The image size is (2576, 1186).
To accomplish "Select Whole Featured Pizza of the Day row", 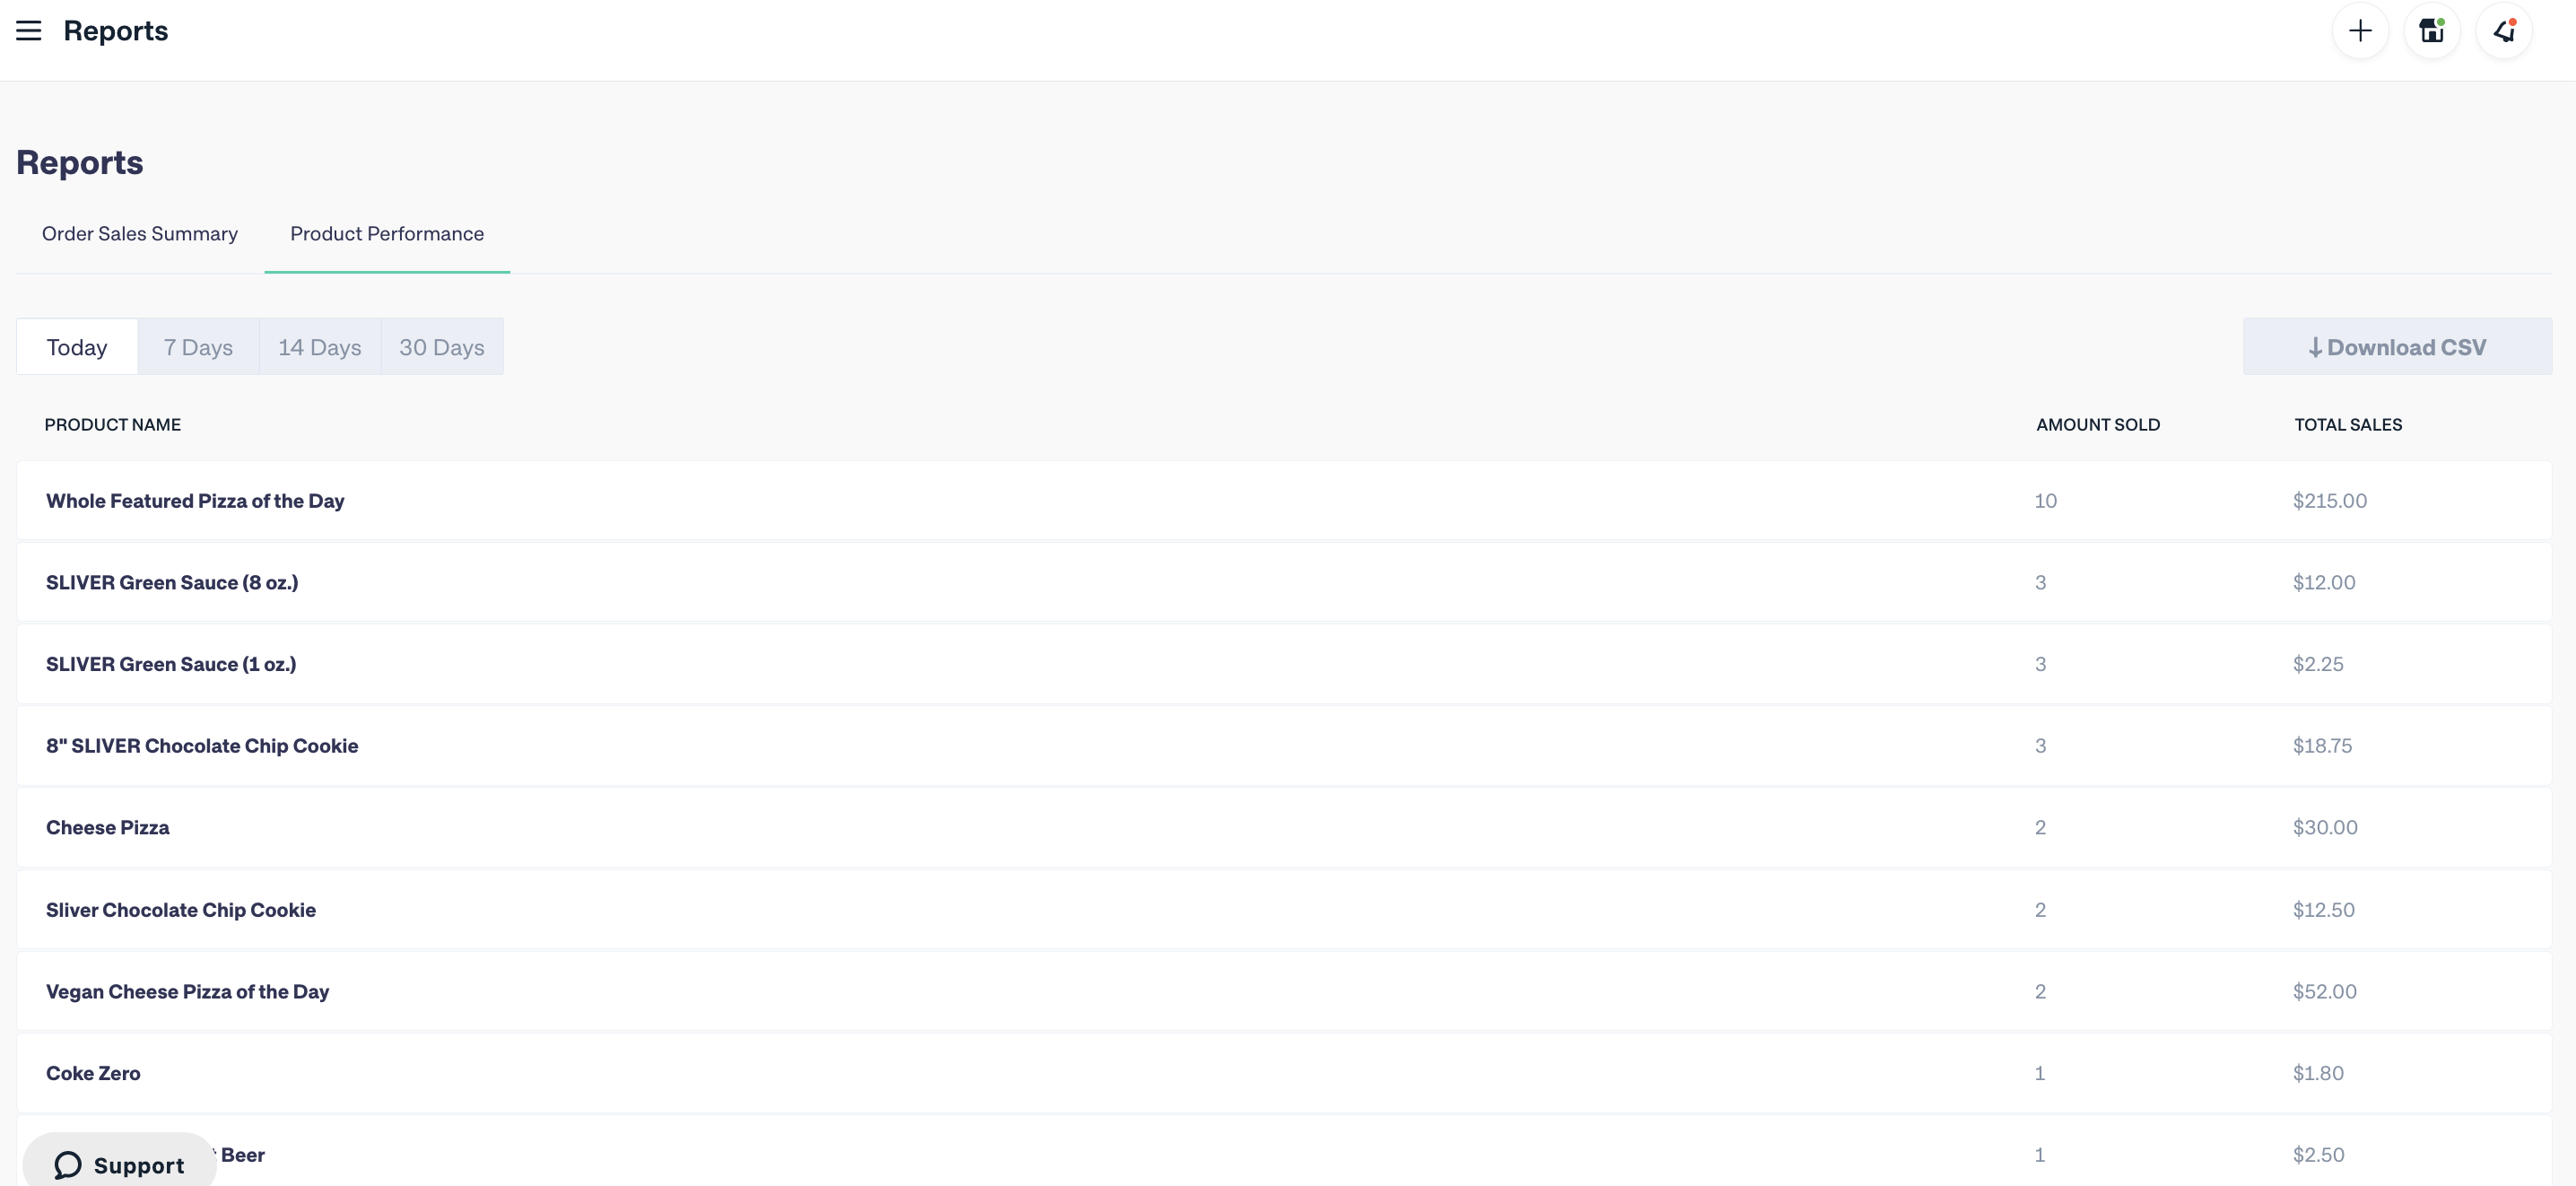I will click(1284, 501).
